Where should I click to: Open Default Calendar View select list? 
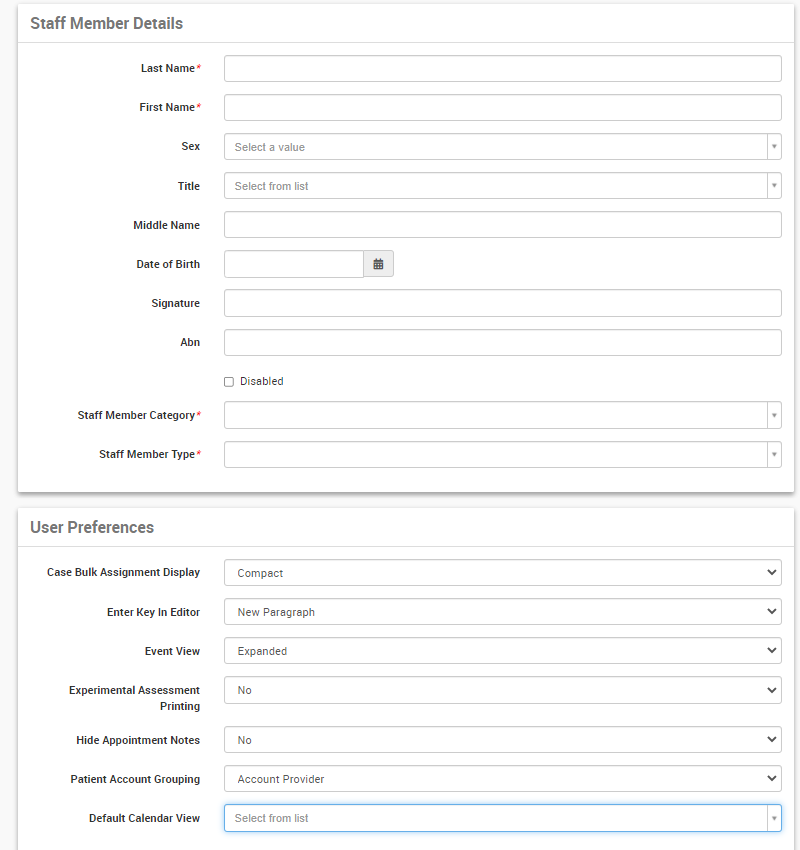502,818
